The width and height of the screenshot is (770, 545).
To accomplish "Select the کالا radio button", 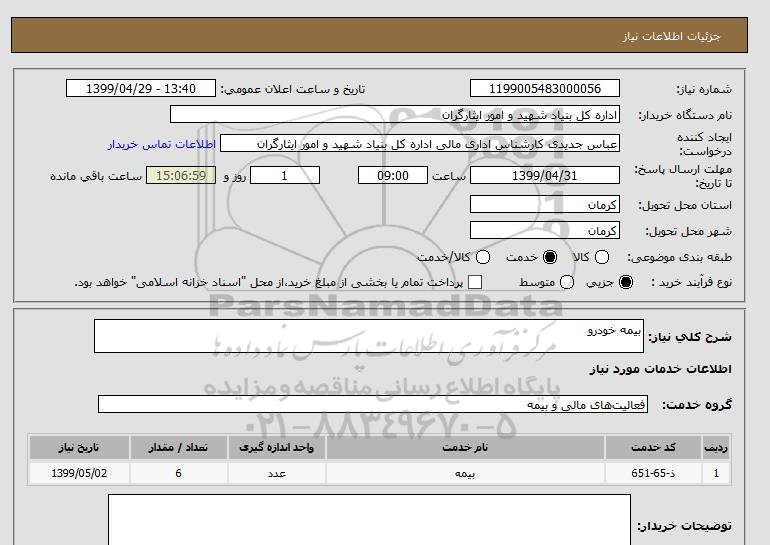I will tap(602, 257).
